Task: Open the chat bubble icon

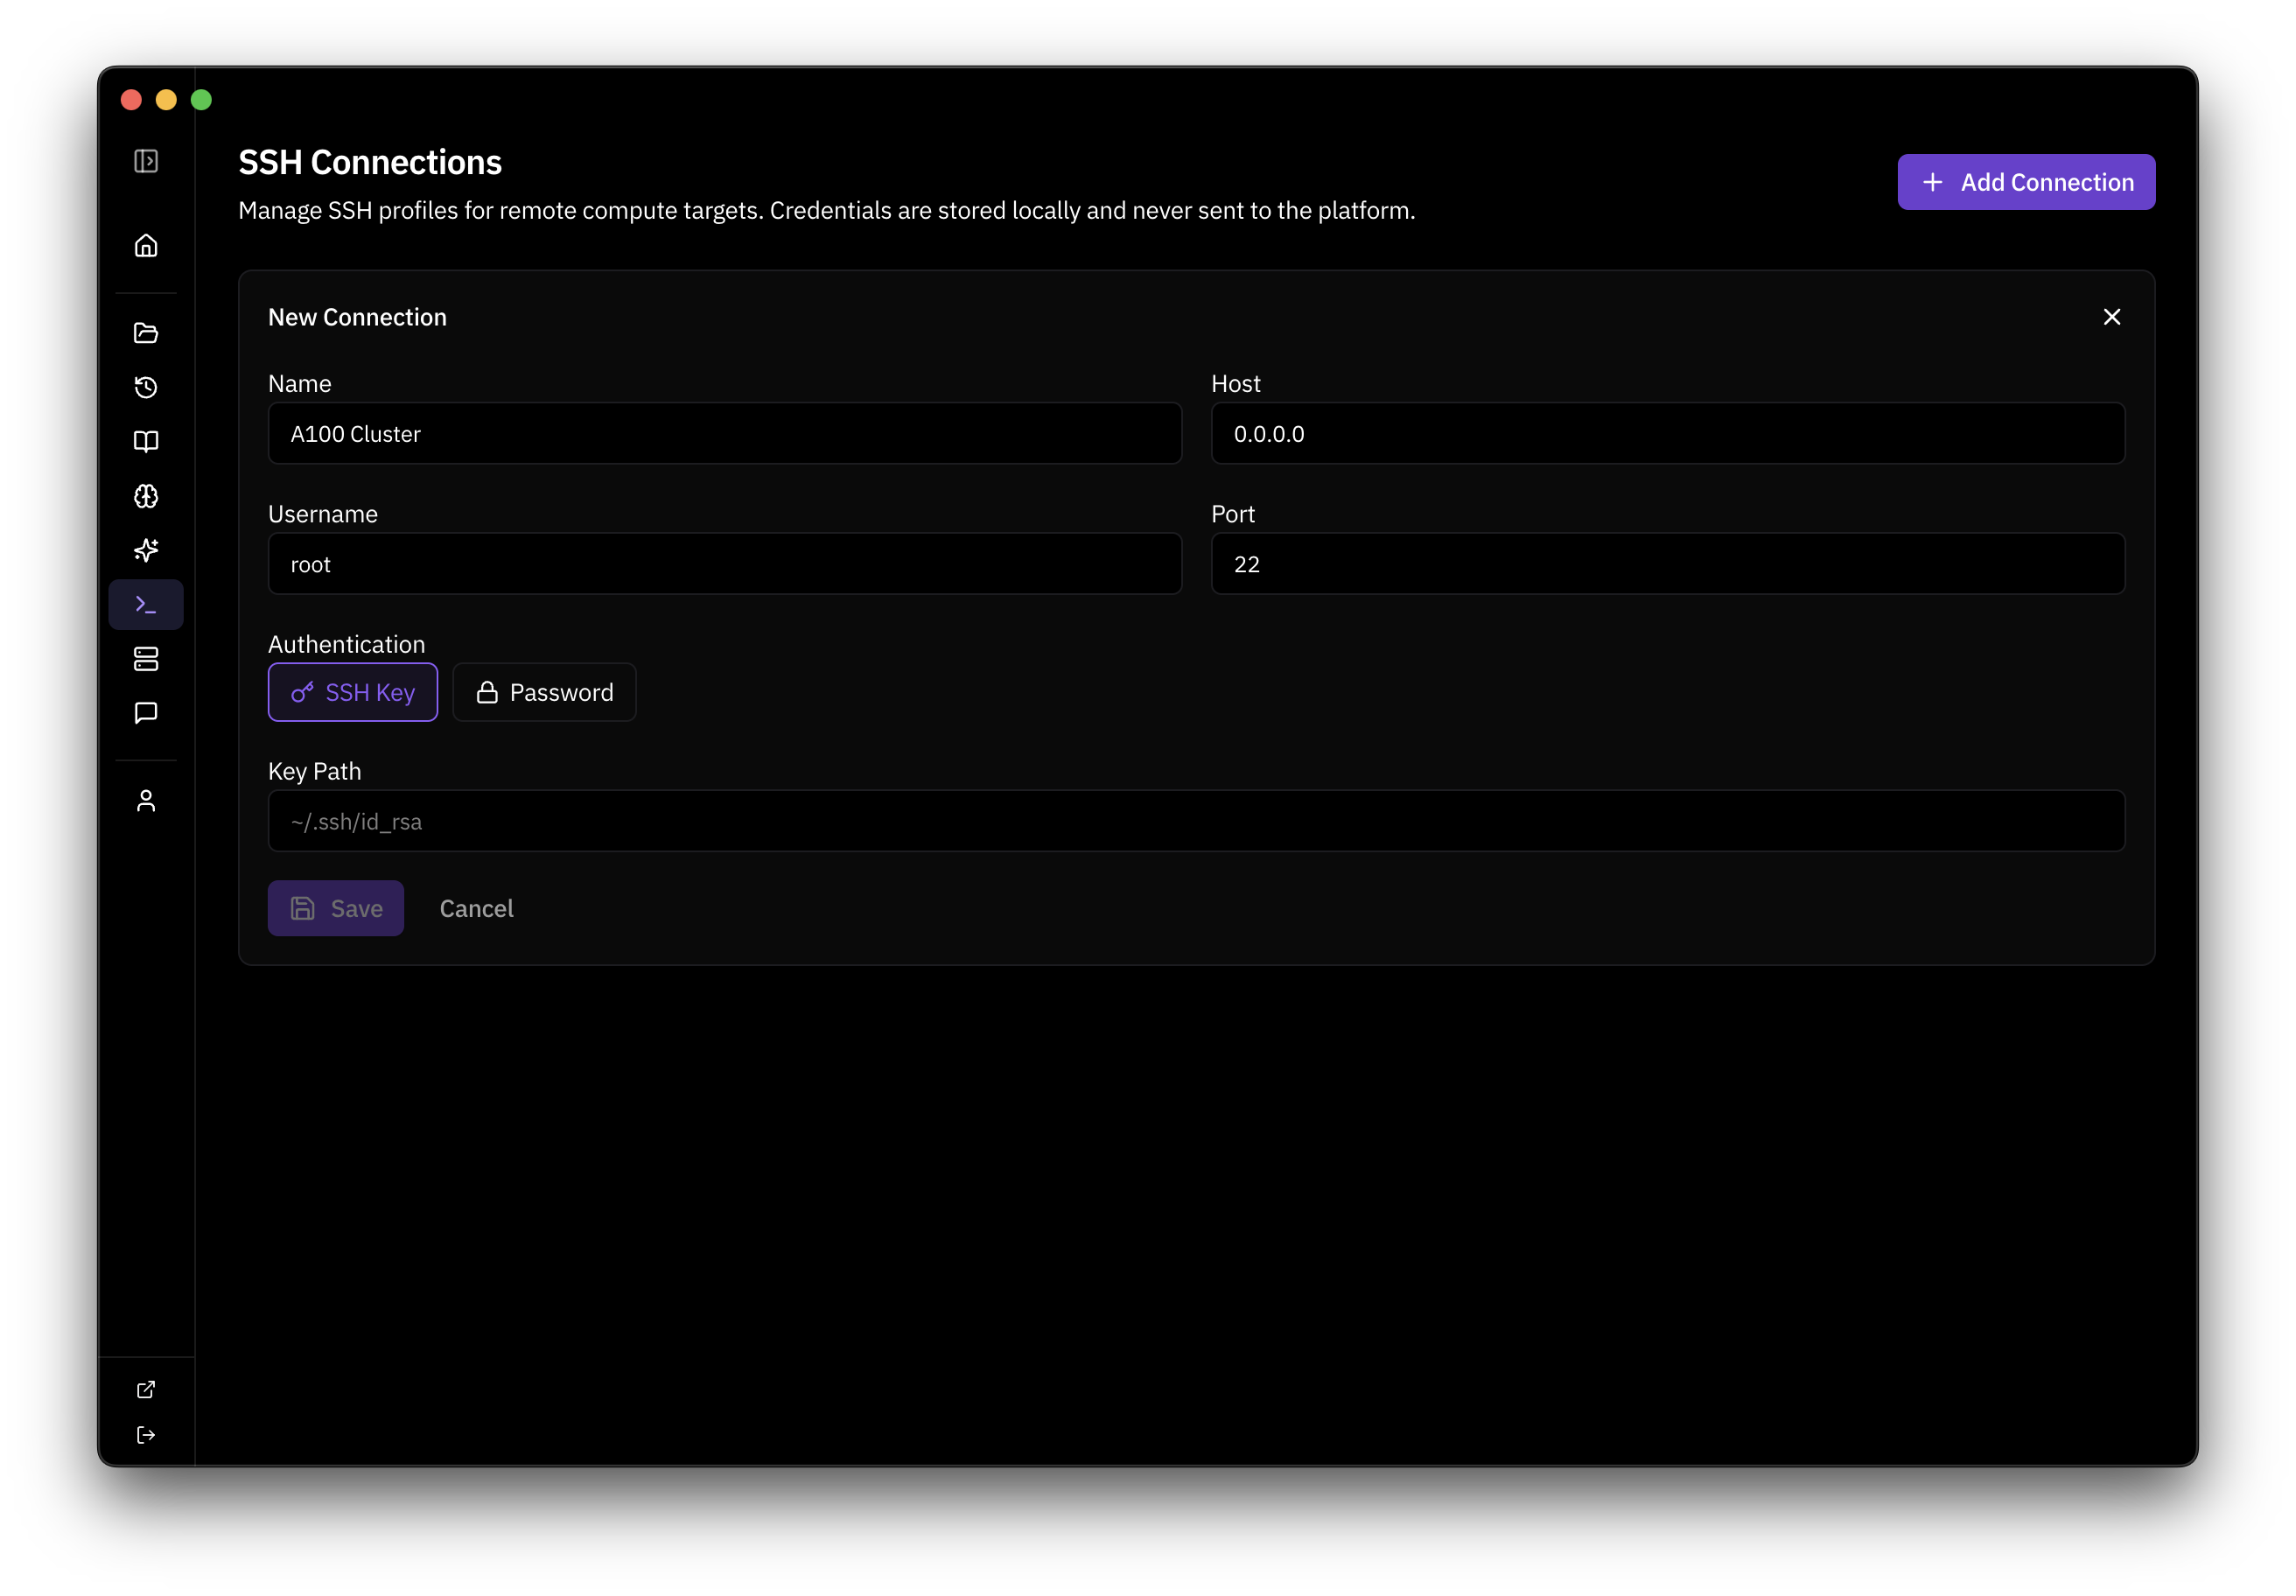Action: 146,713
